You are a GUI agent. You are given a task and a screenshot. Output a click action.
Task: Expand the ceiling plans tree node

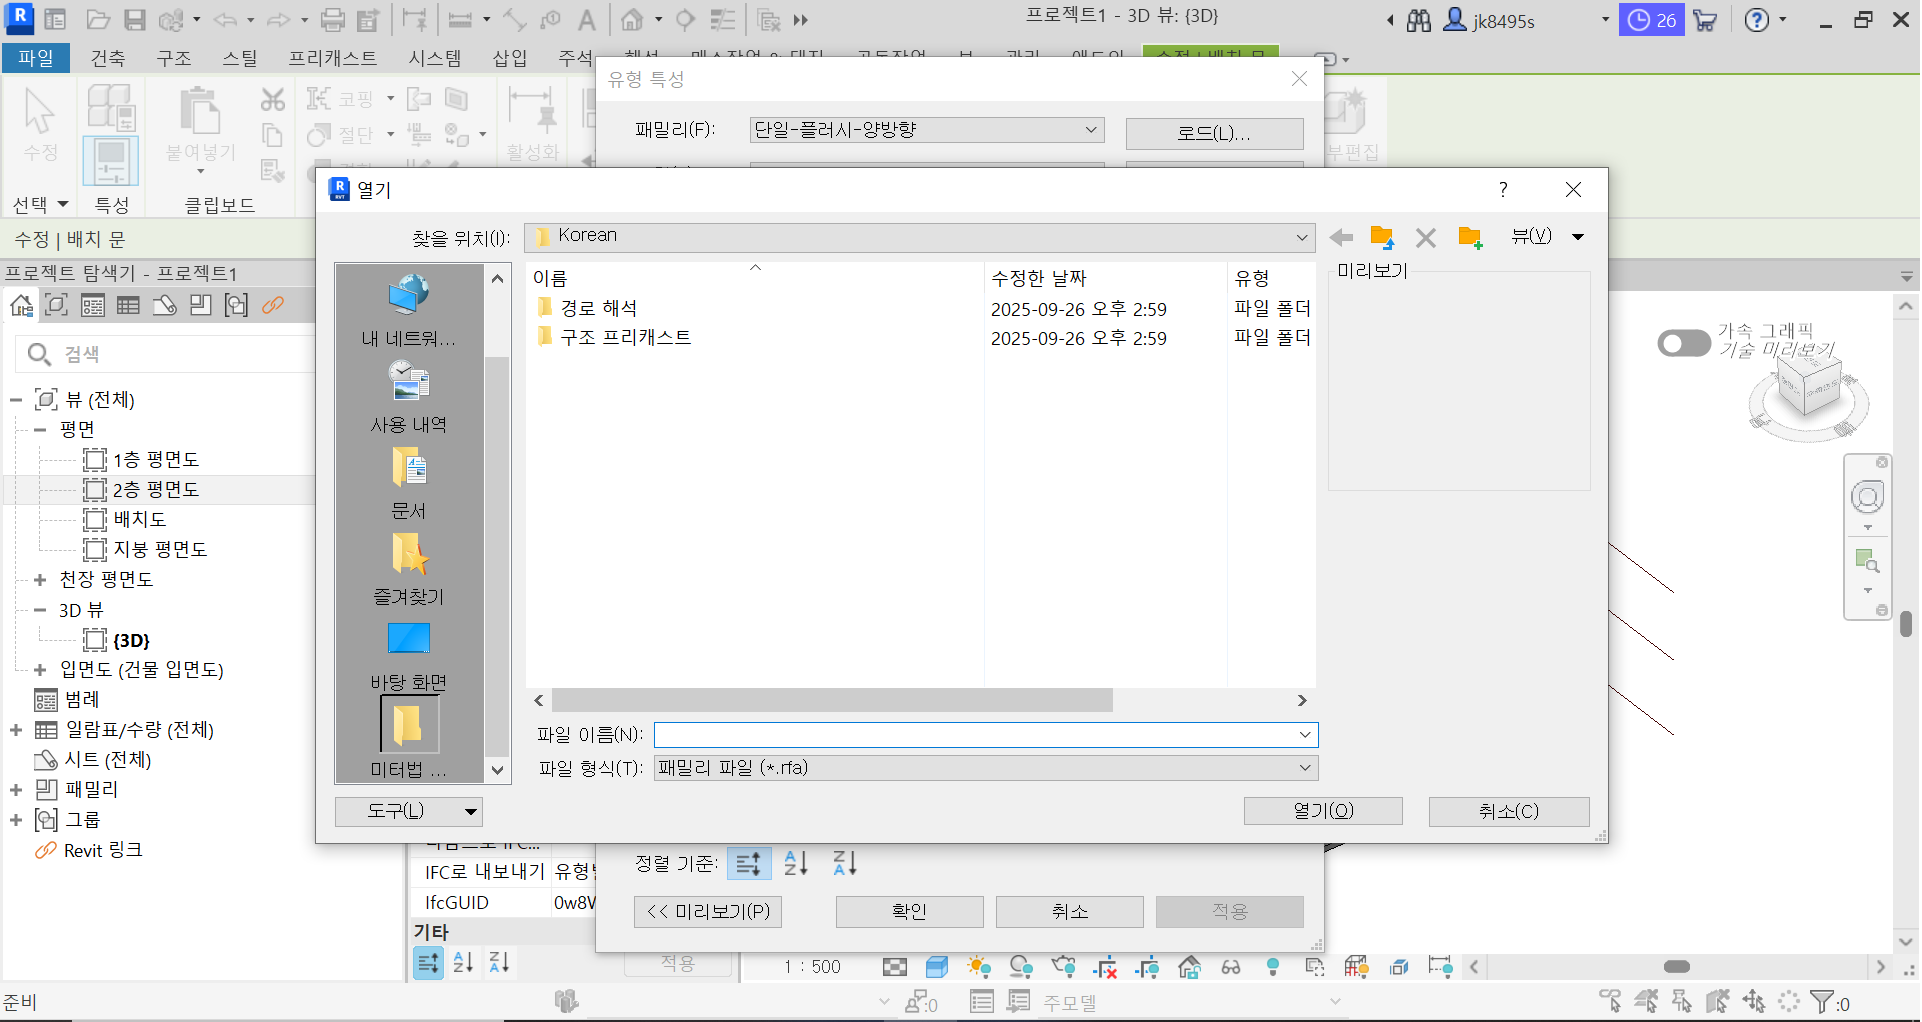(x=40, y=580)
